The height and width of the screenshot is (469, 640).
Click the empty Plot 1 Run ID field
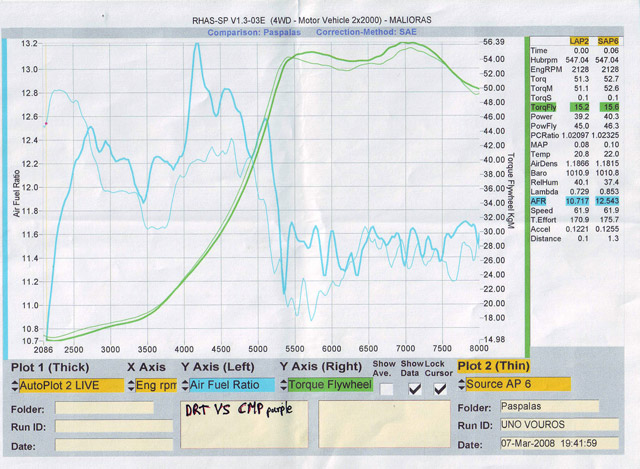(x=114, y=427)
